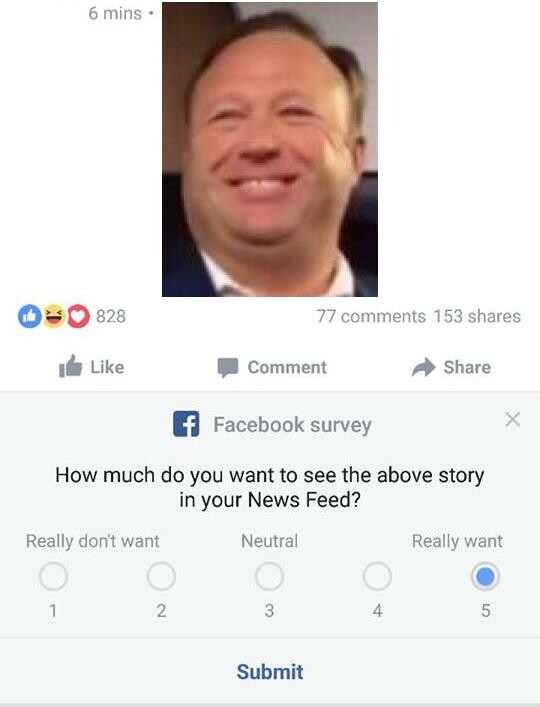Open the 77 comments link
This screenshot has height=707, width=540.
coord(371,316)
